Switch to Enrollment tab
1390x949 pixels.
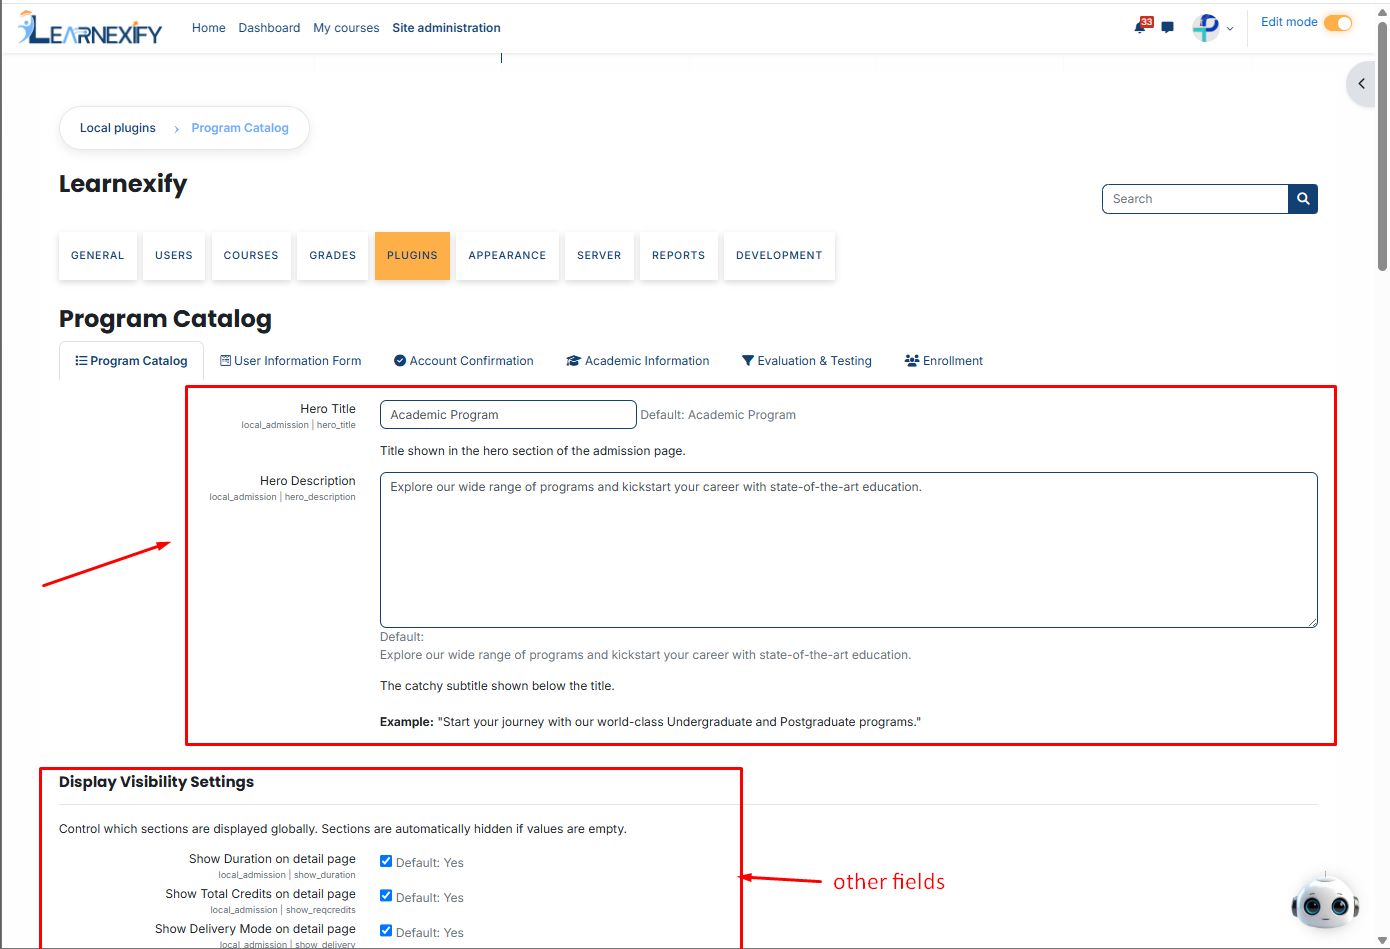[944, 361]
